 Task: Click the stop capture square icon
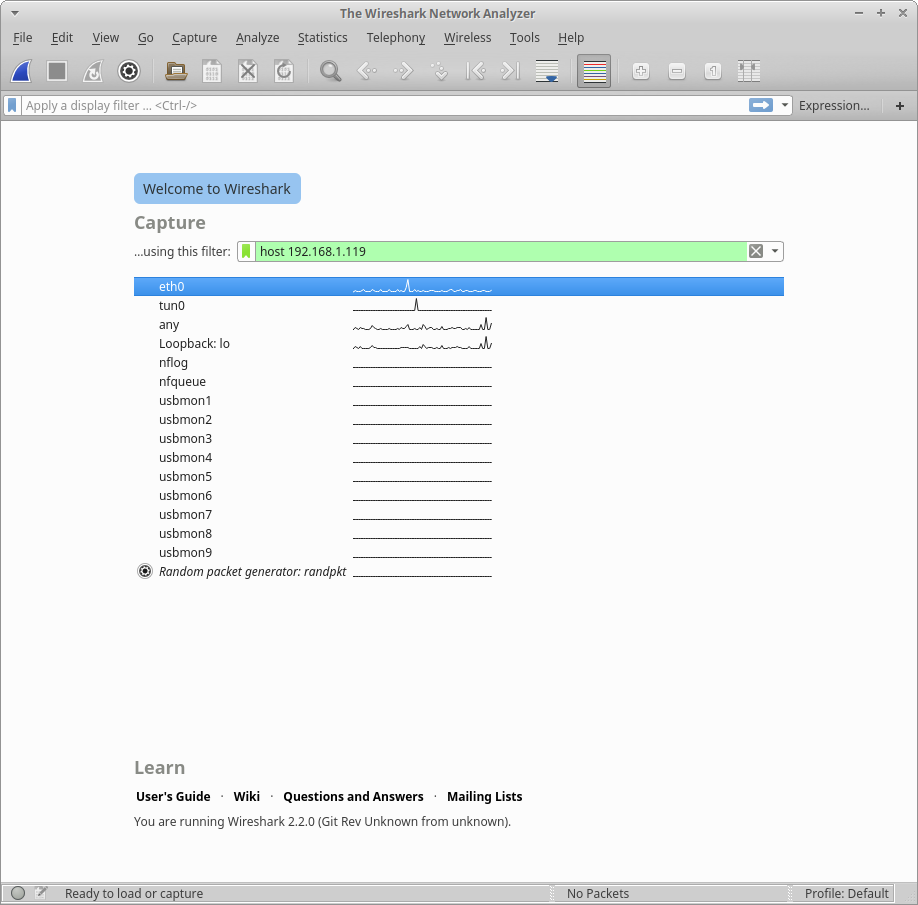57,71
